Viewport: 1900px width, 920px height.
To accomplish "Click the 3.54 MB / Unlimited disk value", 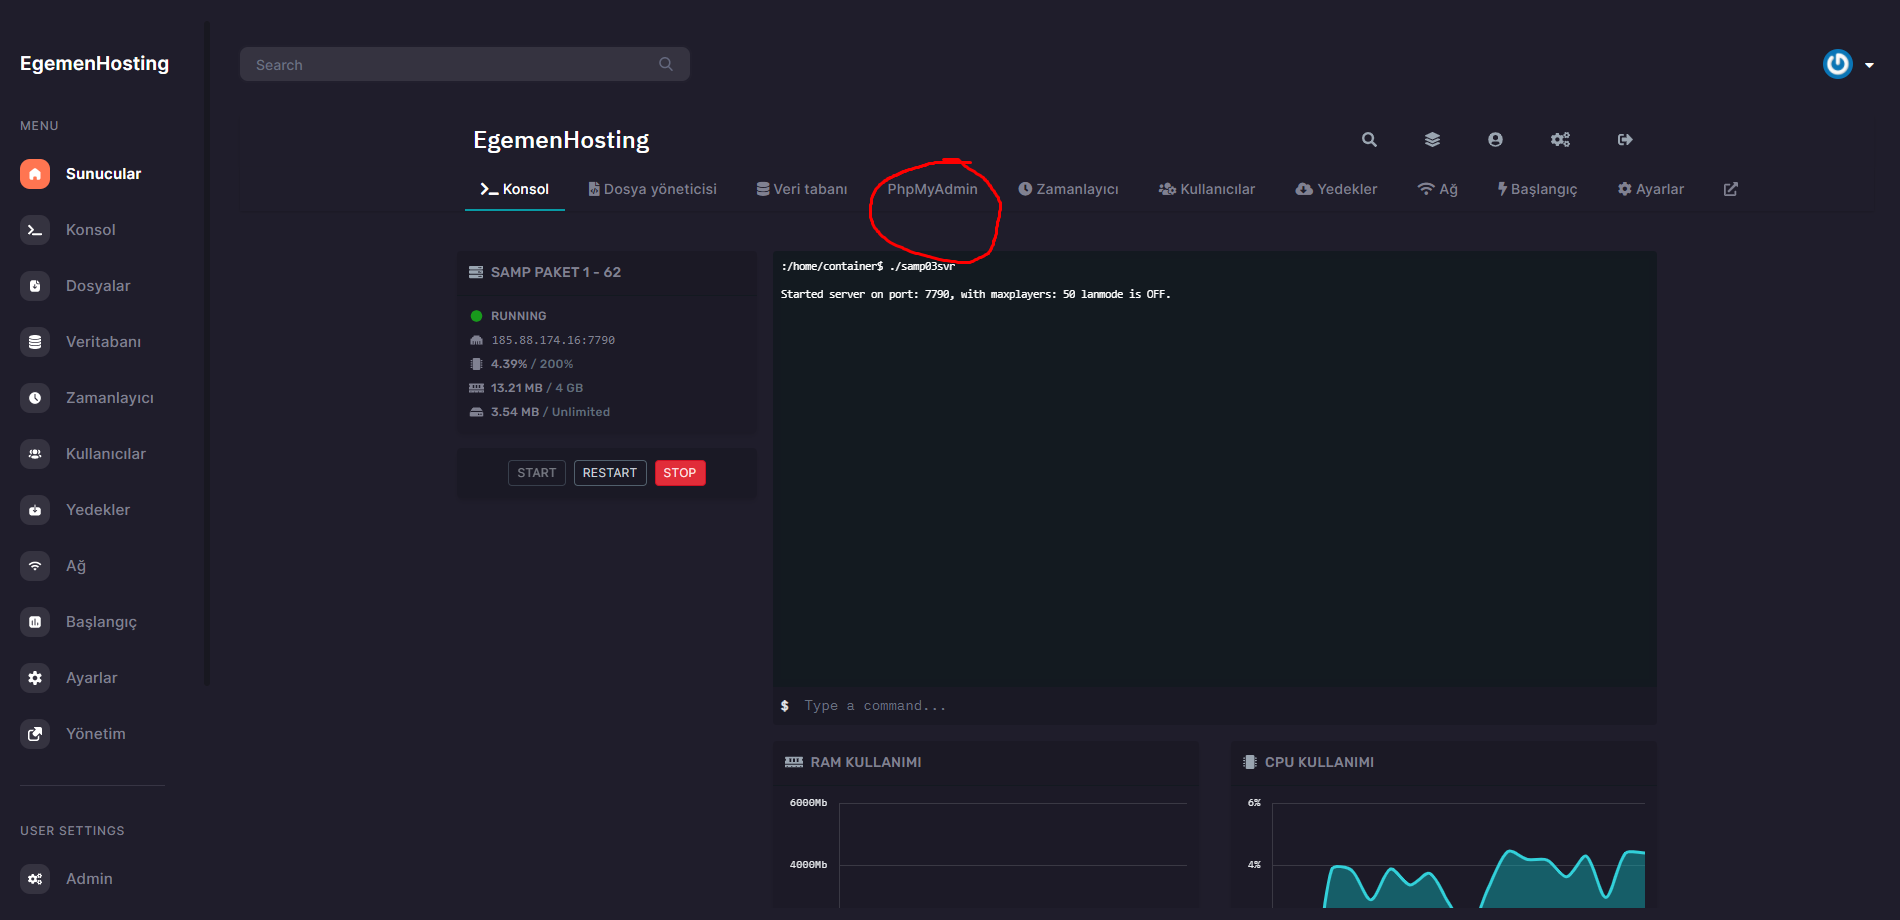I will [550, 412].
